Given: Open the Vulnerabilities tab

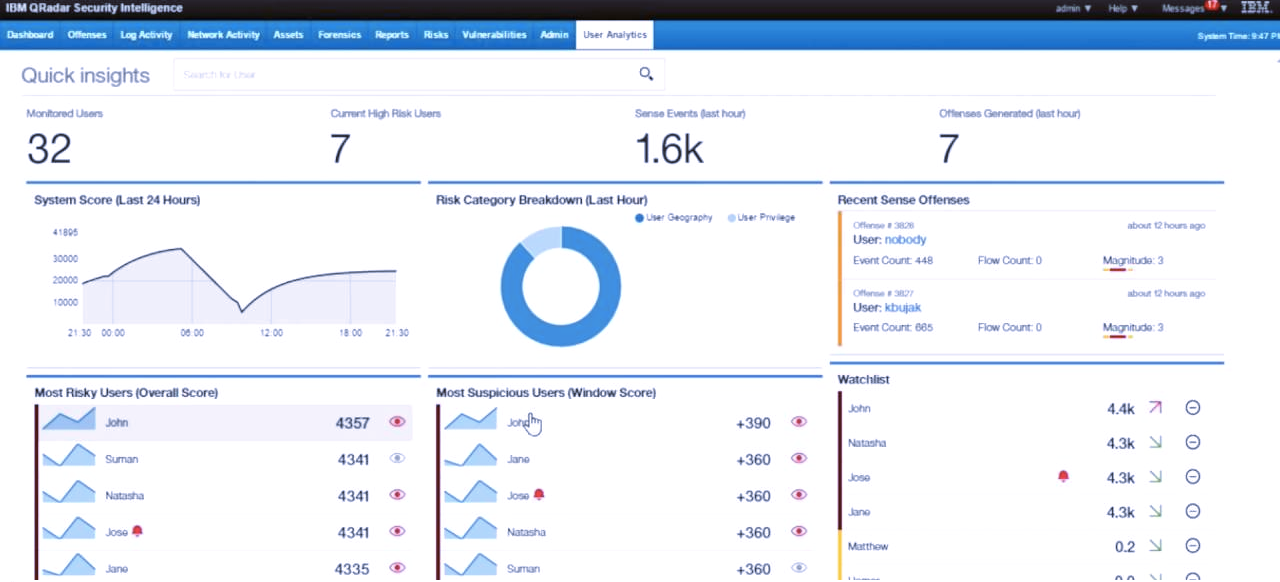Looking at the screenshot, I should click(494, 35).
